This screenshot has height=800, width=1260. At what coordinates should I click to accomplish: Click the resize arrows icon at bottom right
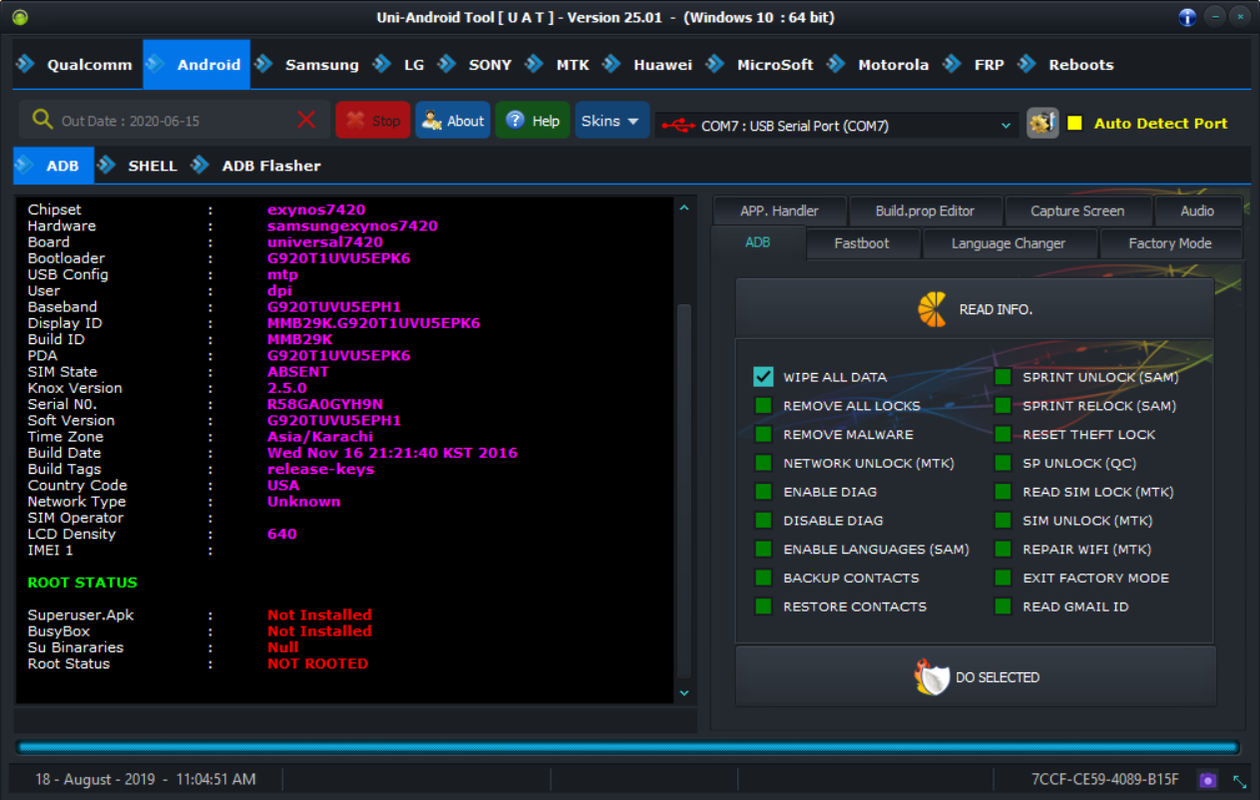tap(1239, 780)
